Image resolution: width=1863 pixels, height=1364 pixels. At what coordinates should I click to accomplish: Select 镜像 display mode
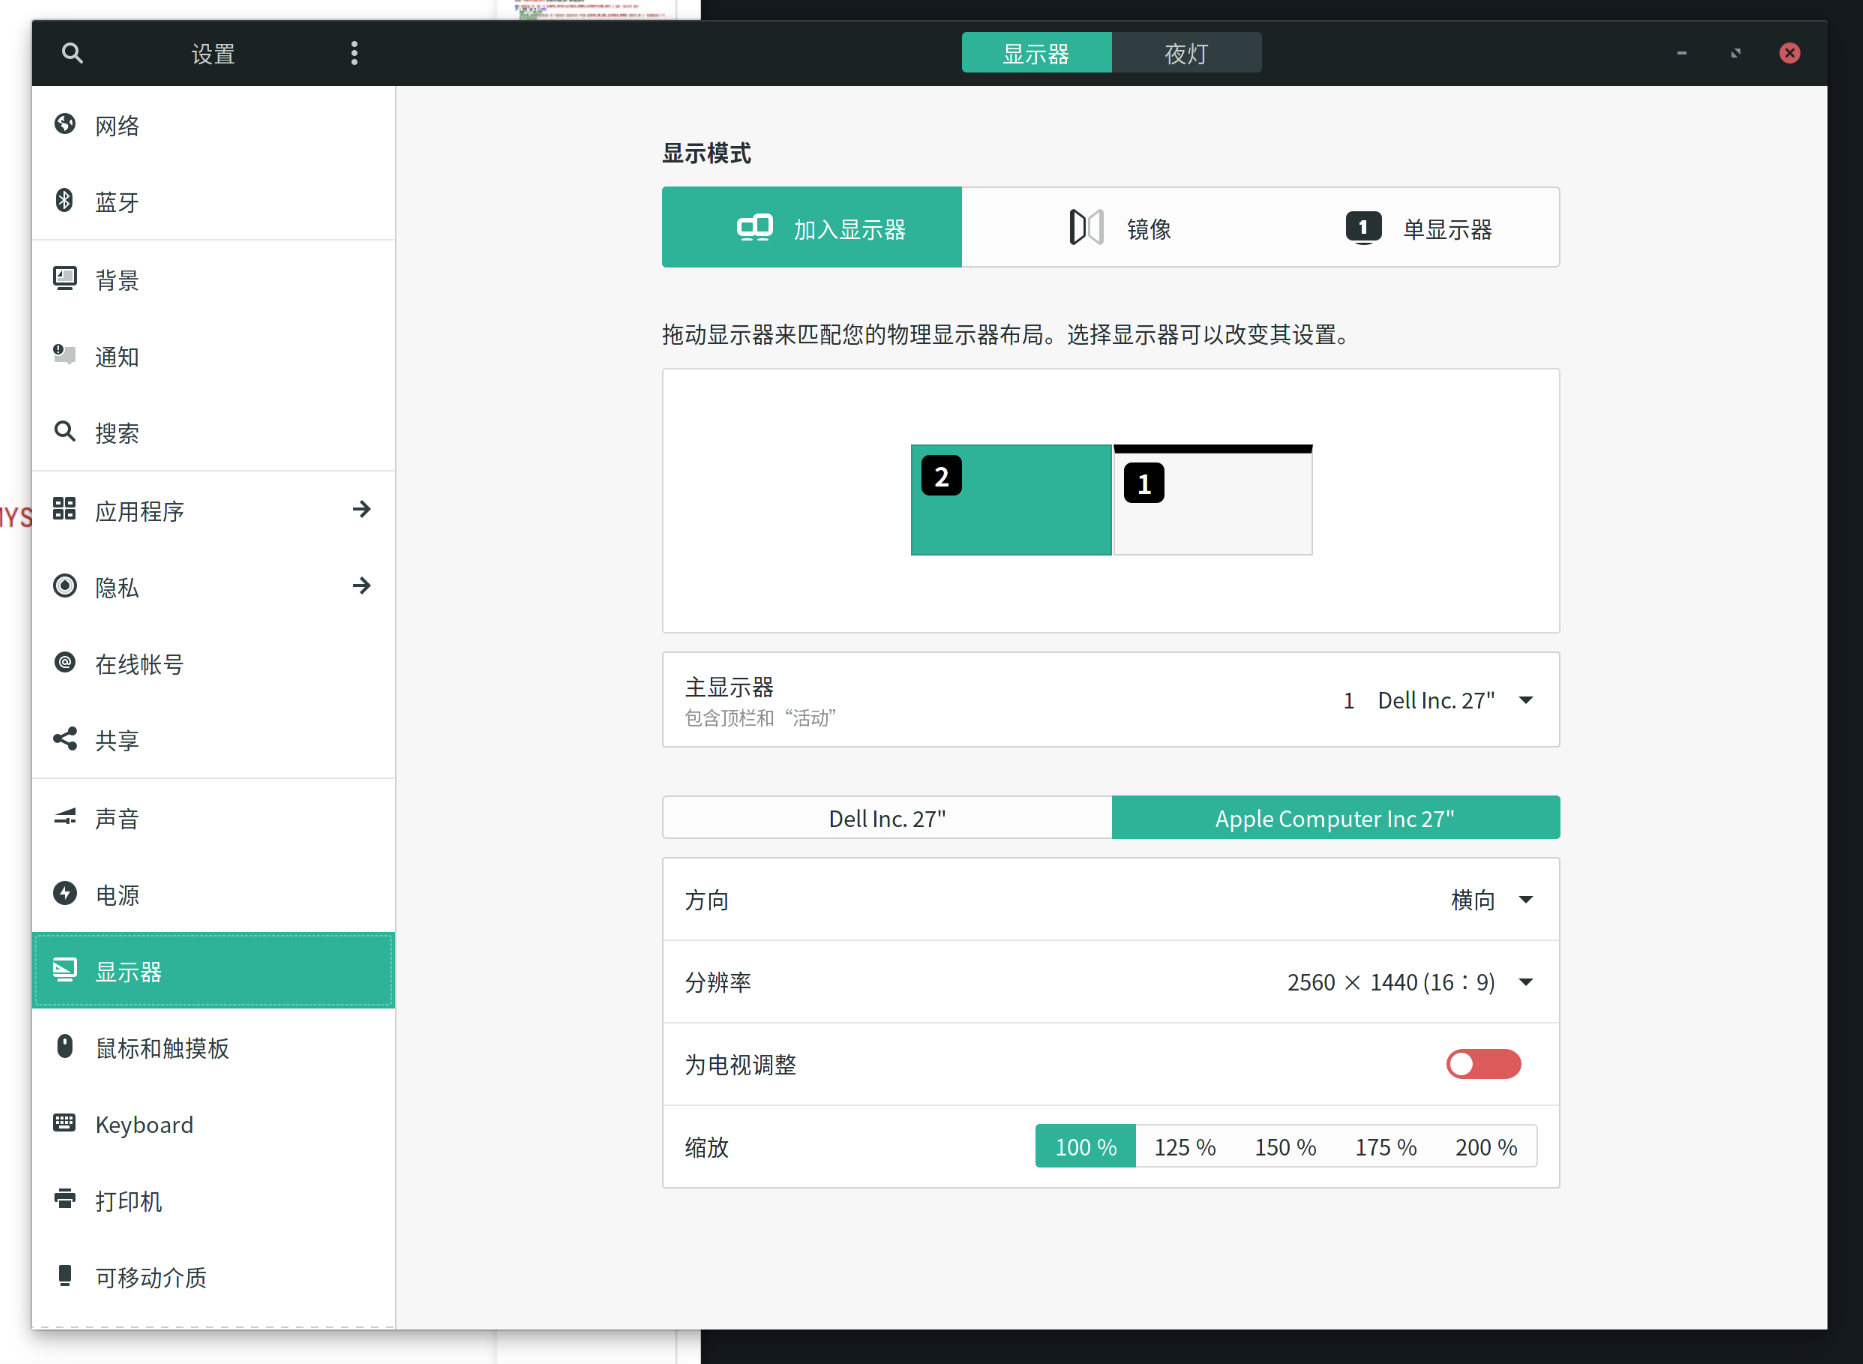click(x=1123, y=227)
